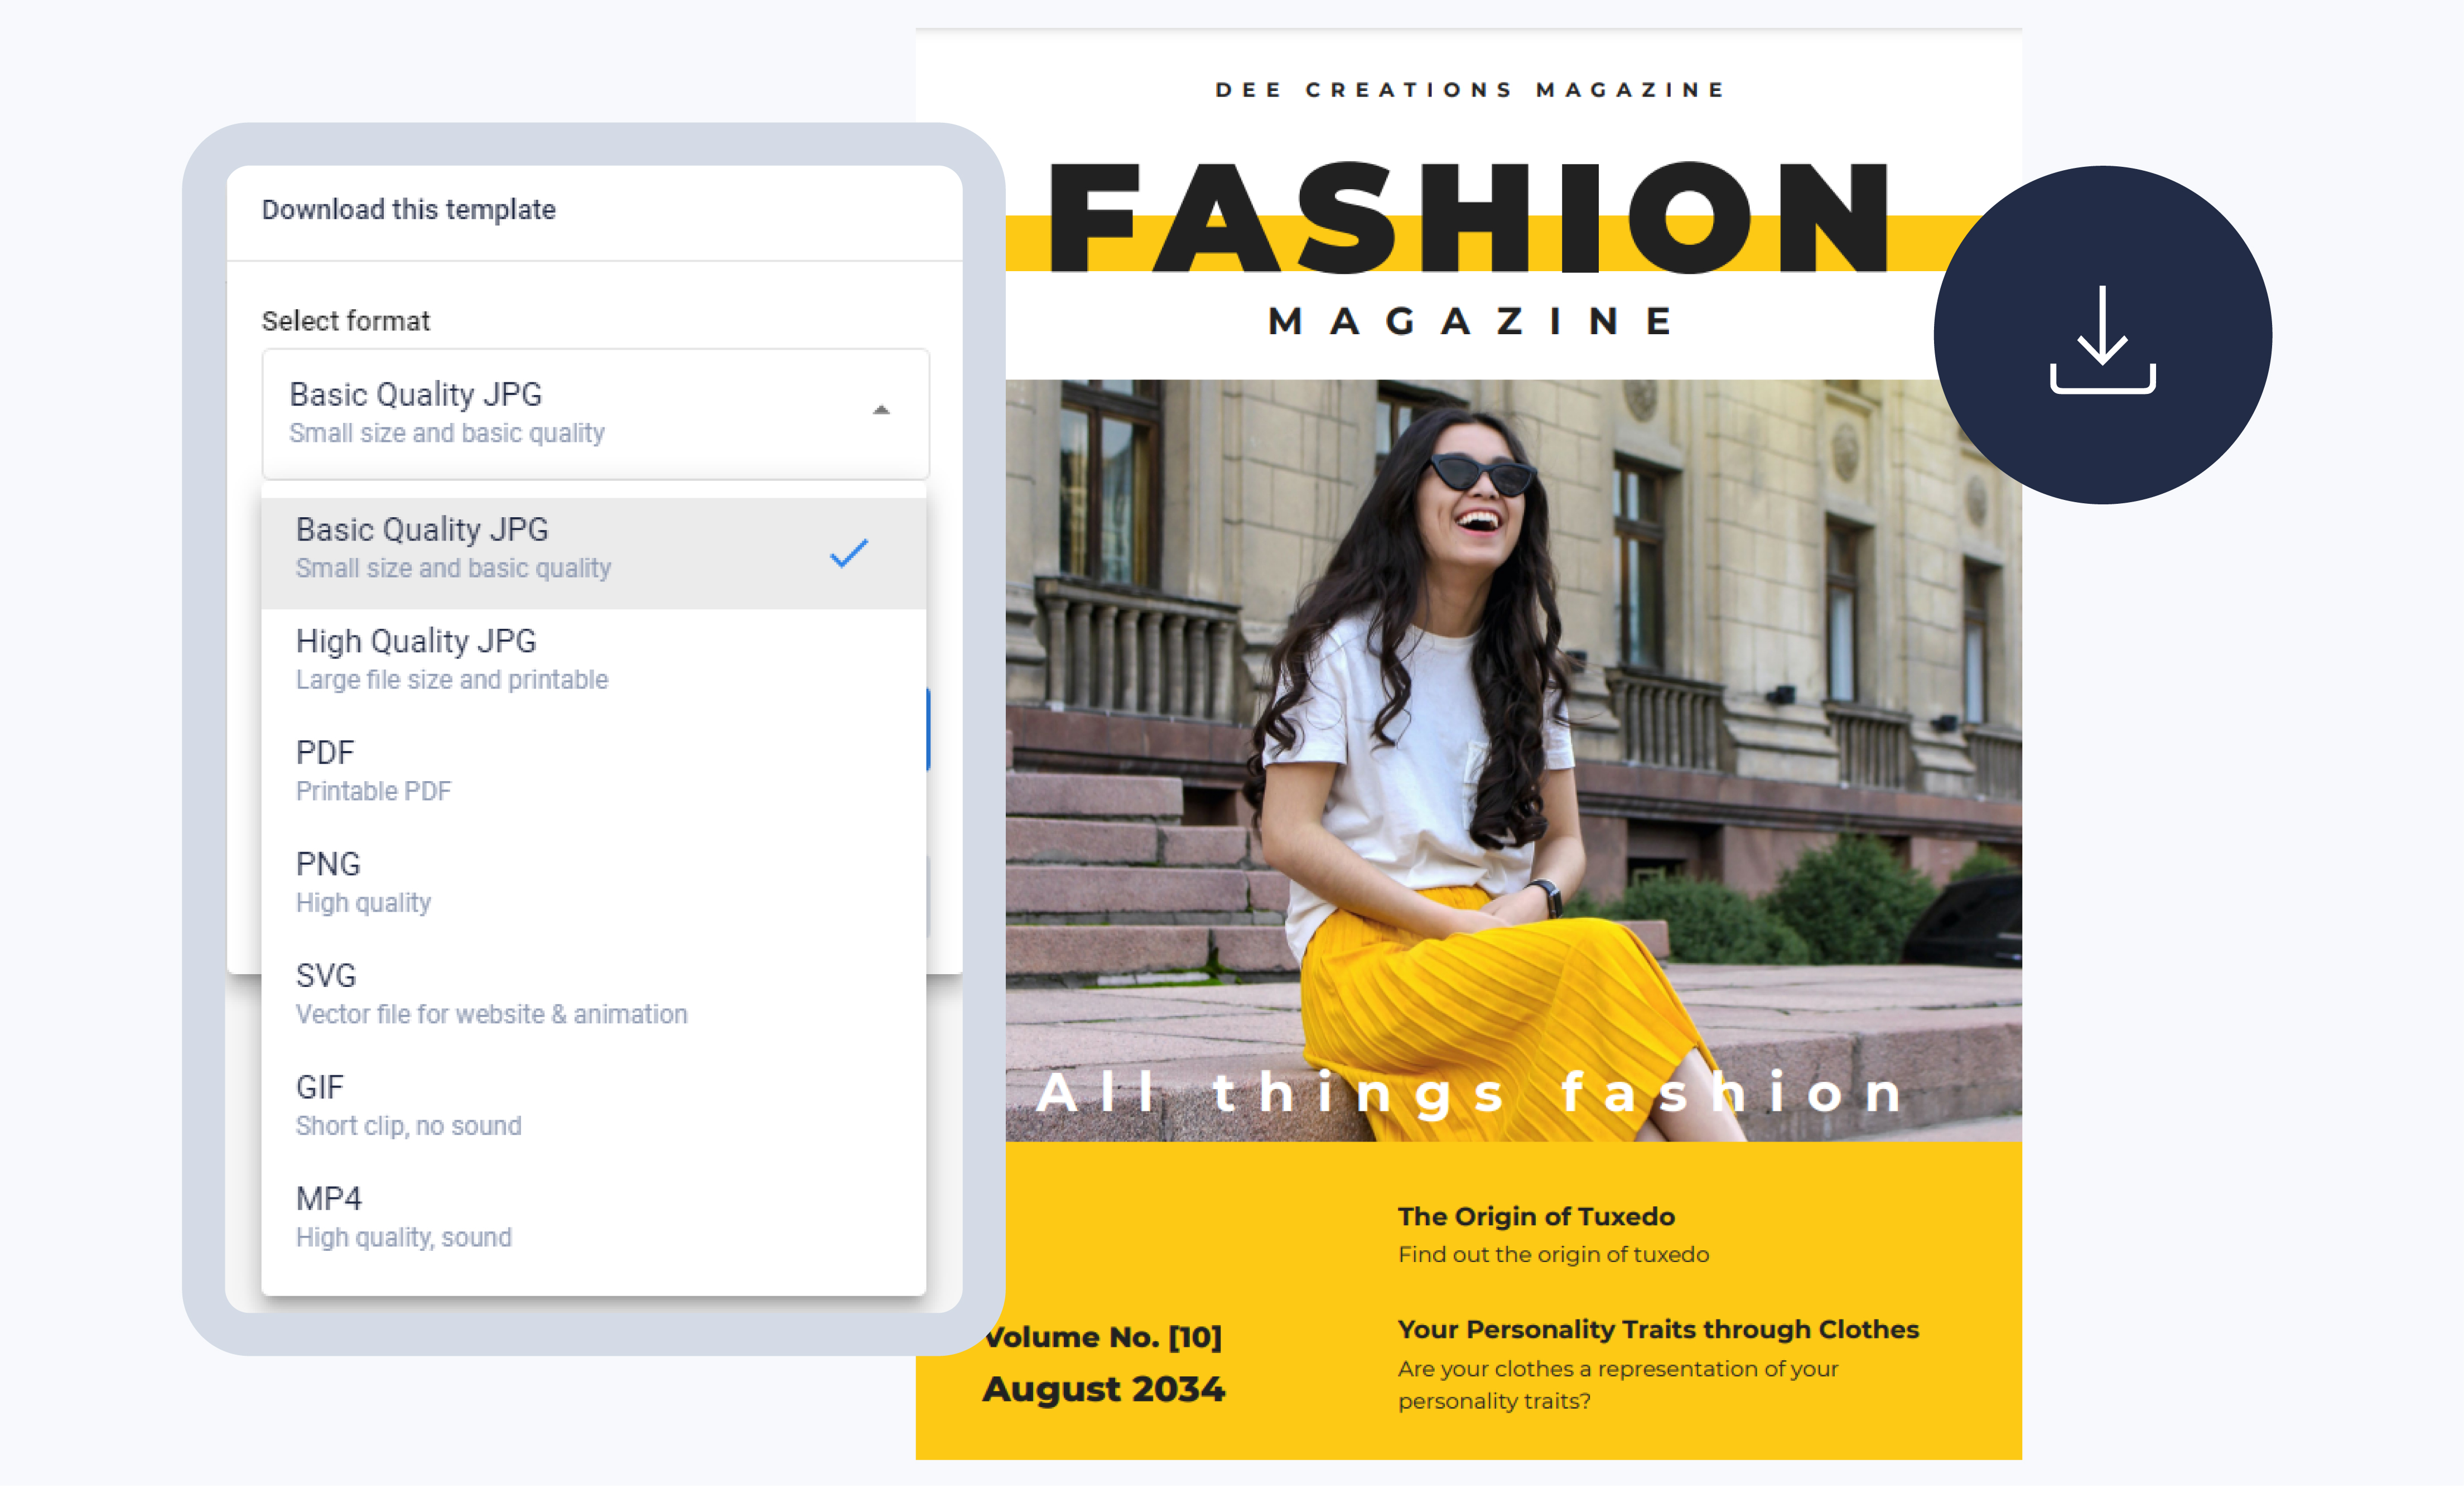
Task: Select High Quality JPG format option
Action: point(593,660)
